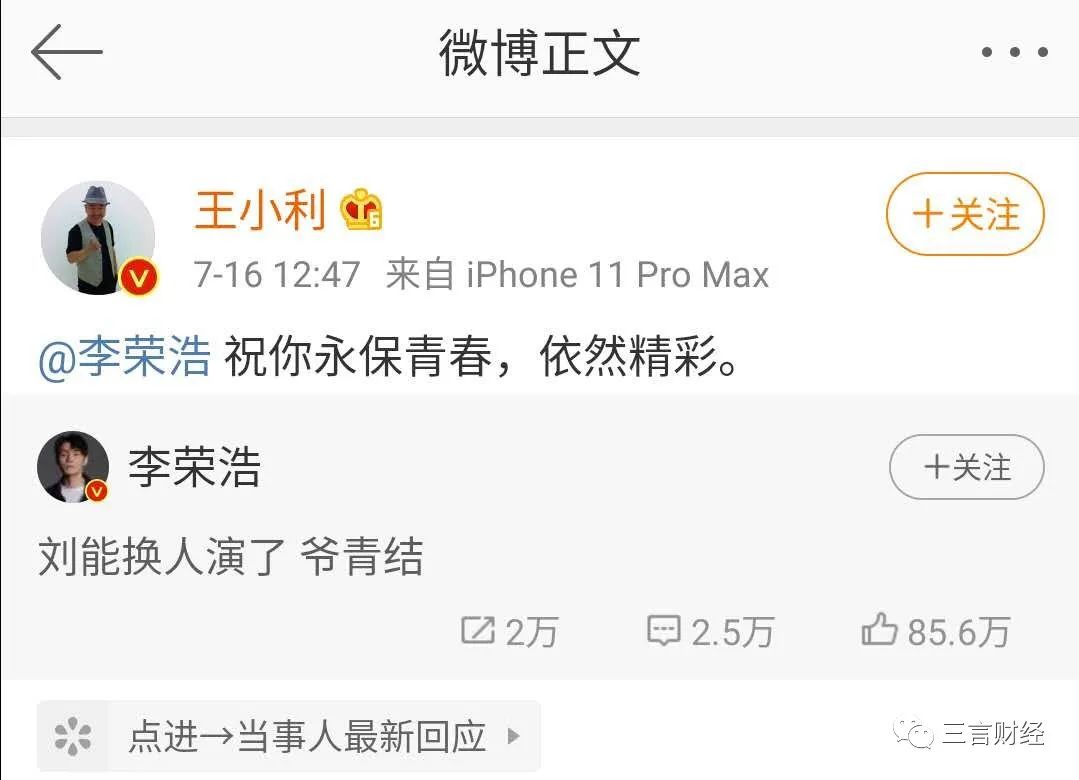
Task: Tap the back arrow icon
Action: tap(67, 52)
